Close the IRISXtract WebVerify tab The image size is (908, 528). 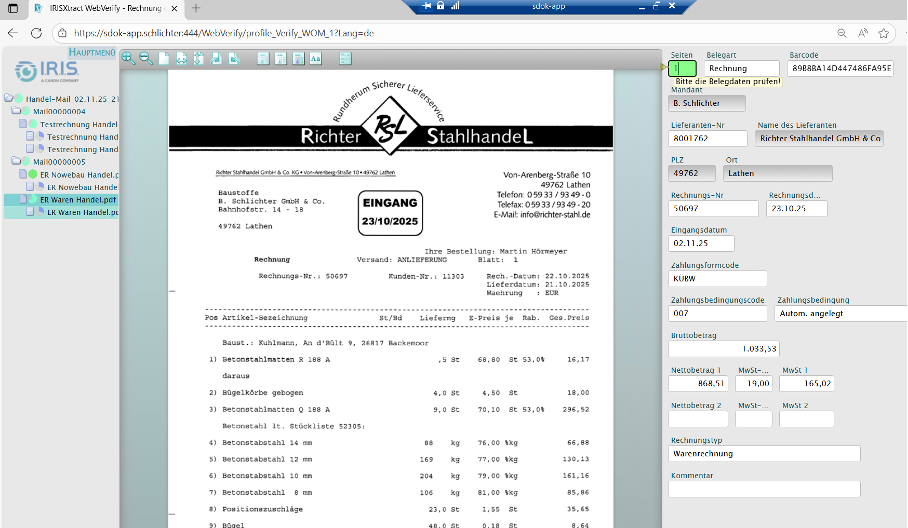(x=174, y=8)
